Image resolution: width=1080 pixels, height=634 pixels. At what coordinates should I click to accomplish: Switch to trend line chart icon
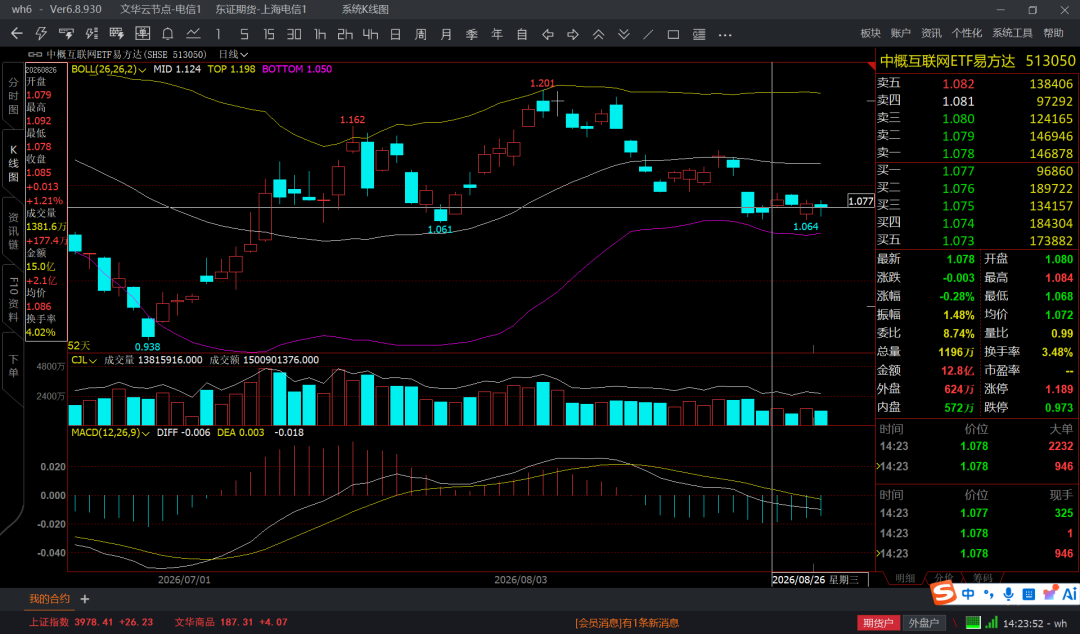click(x=194, y=34)
